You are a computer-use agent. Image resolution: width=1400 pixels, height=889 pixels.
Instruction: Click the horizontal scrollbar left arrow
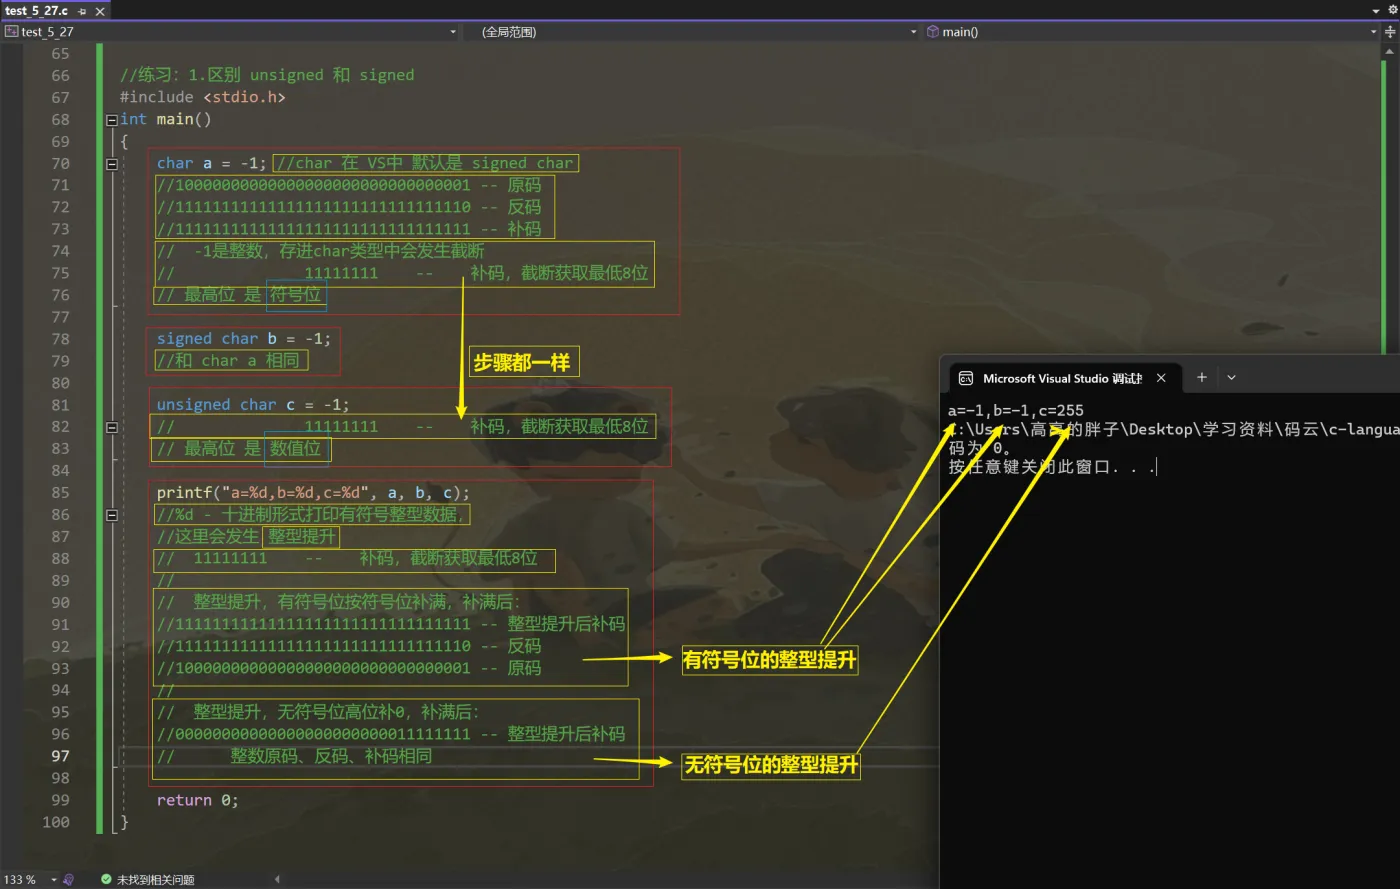click(277, 880)
